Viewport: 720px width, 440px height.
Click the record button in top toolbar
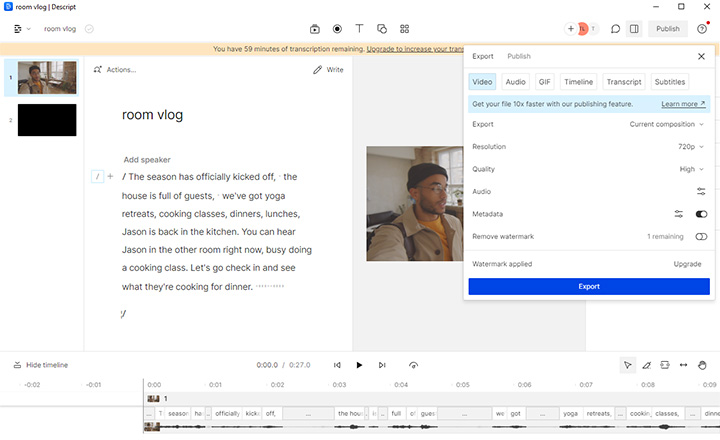pyautogui.click(x=337, y=29)
